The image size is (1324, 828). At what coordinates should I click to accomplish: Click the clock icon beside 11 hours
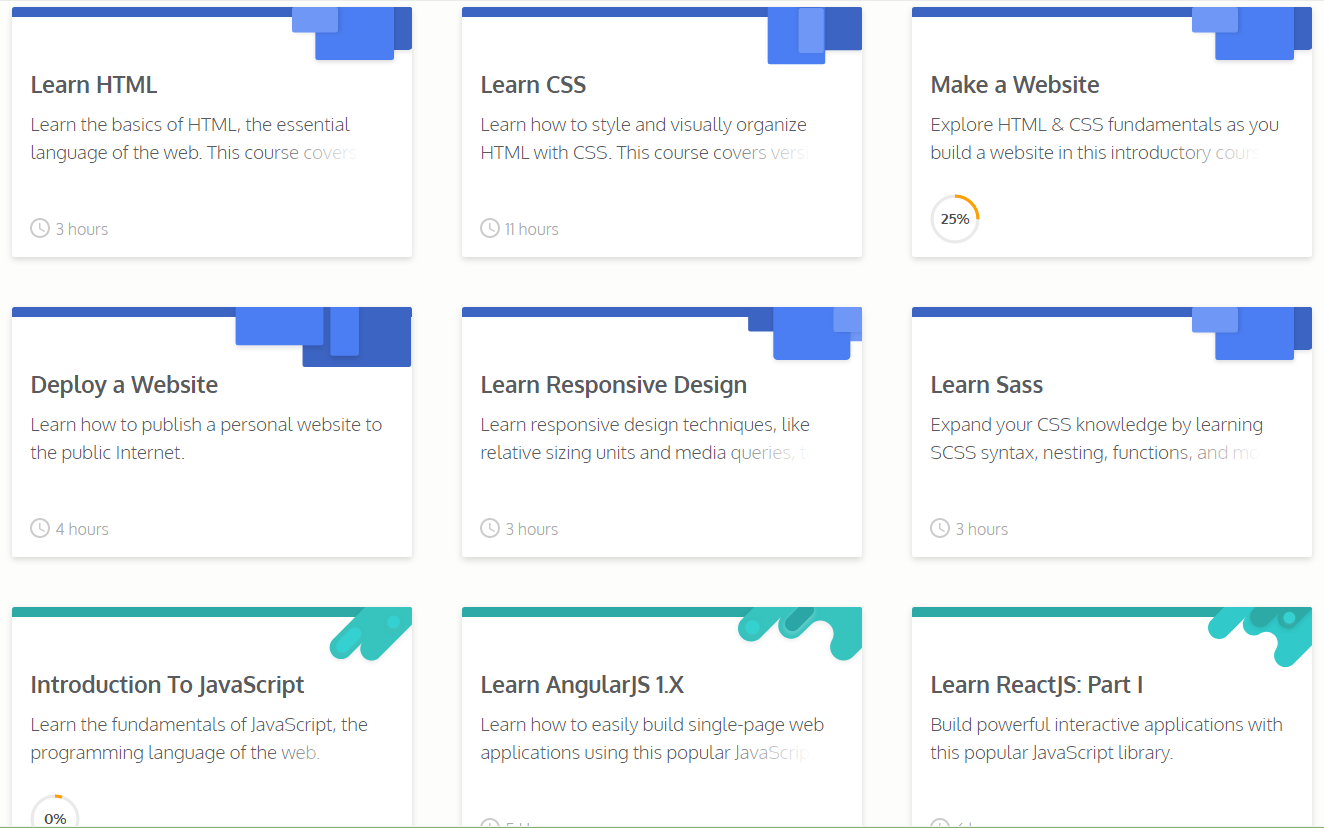[x=490, y=228]
